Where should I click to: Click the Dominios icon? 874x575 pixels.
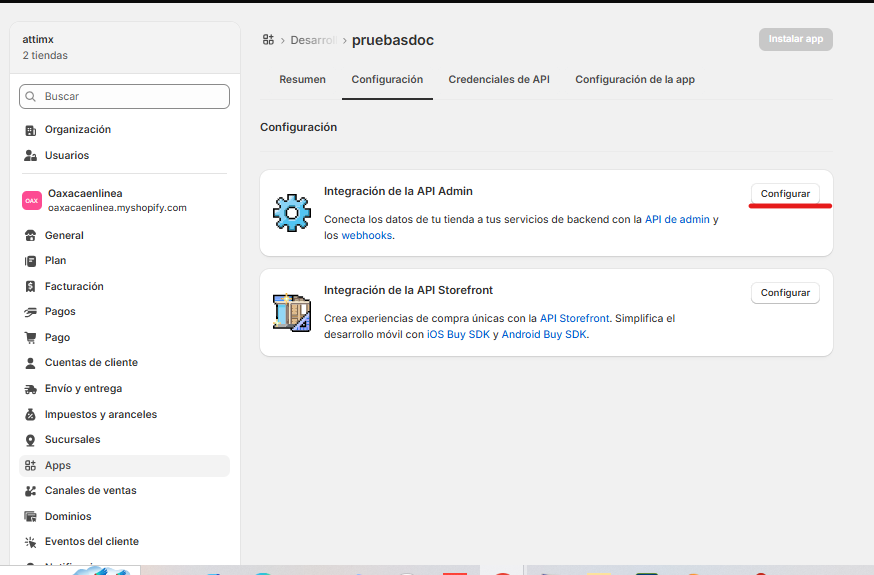pos(31,516)
